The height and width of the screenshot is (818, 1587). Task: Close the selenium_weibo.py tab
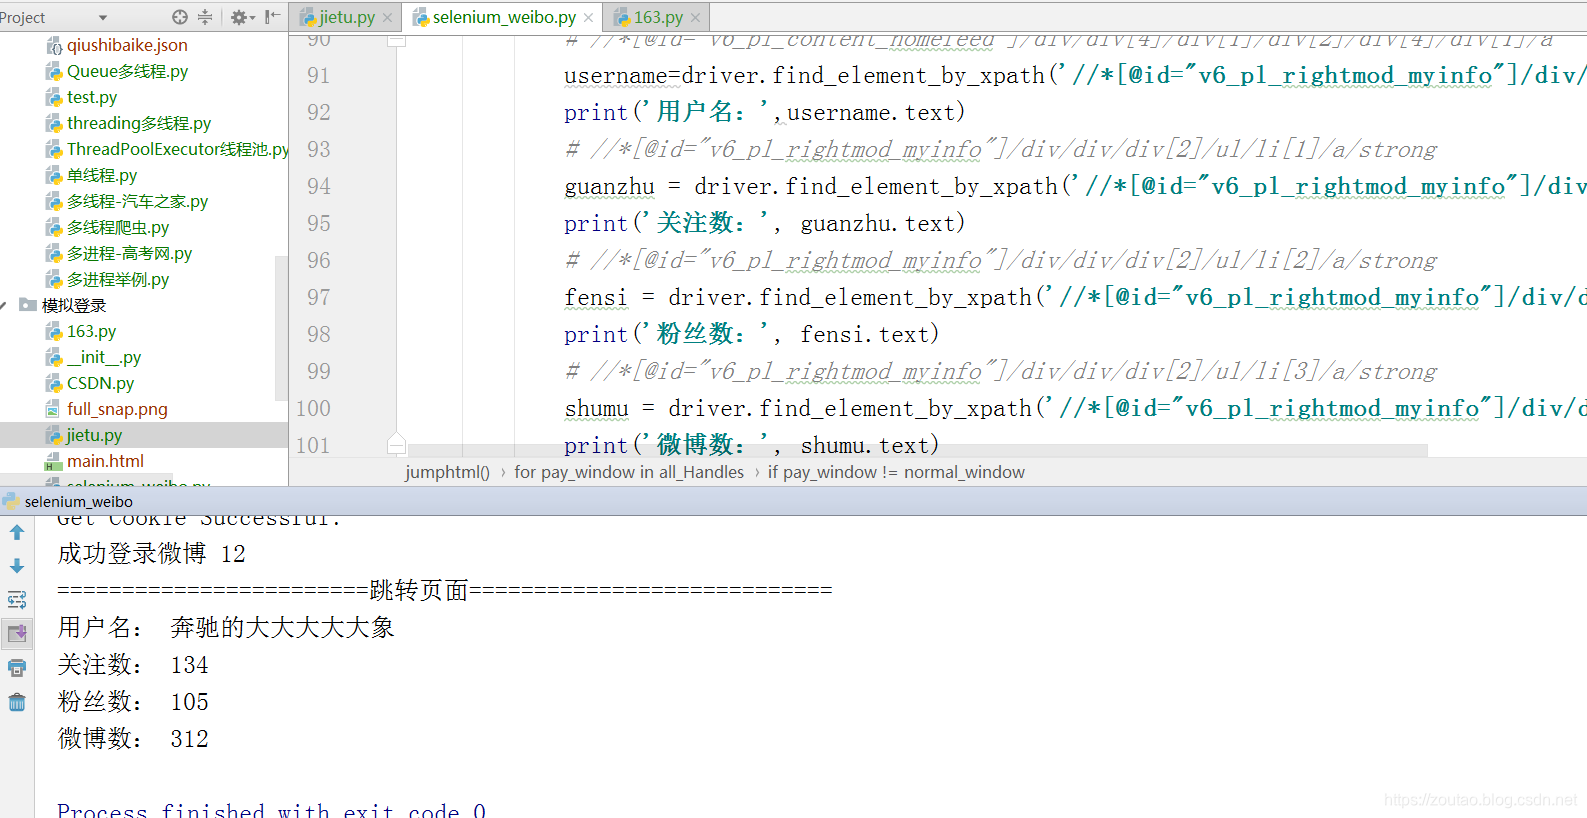[x=588, y=17]
